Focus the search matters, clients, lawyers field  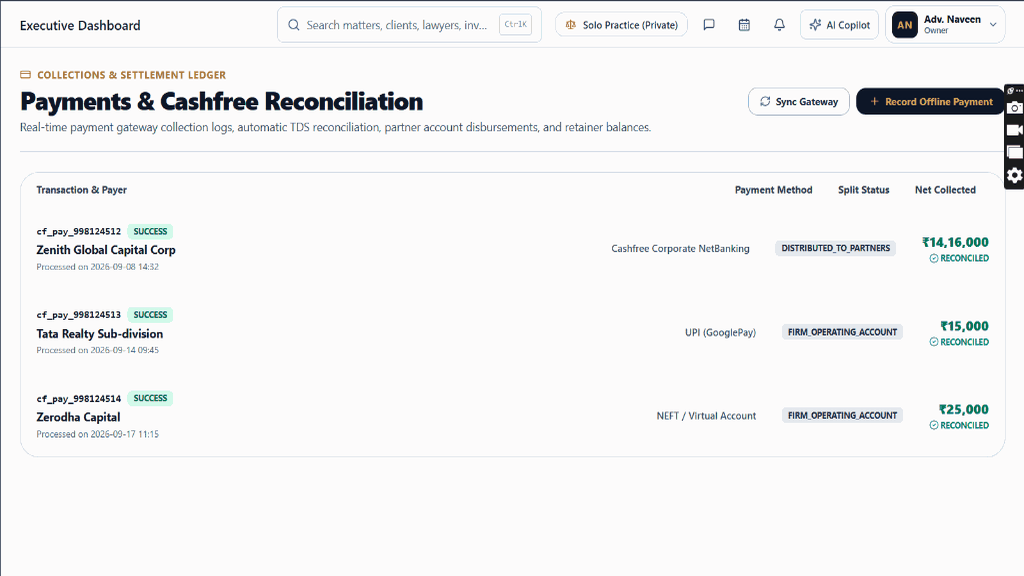[409, 25]
